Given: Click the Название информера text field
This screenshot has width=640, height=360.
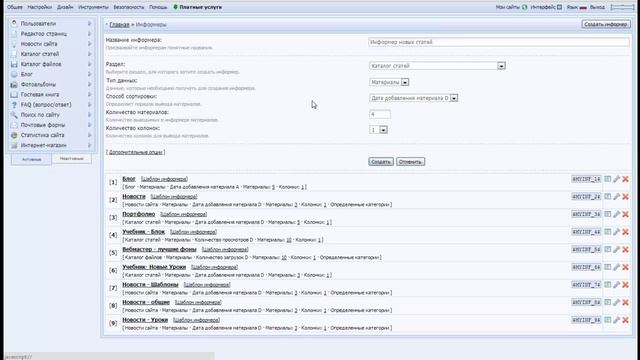Looking at the screenshot, I should tap(499, 42).
